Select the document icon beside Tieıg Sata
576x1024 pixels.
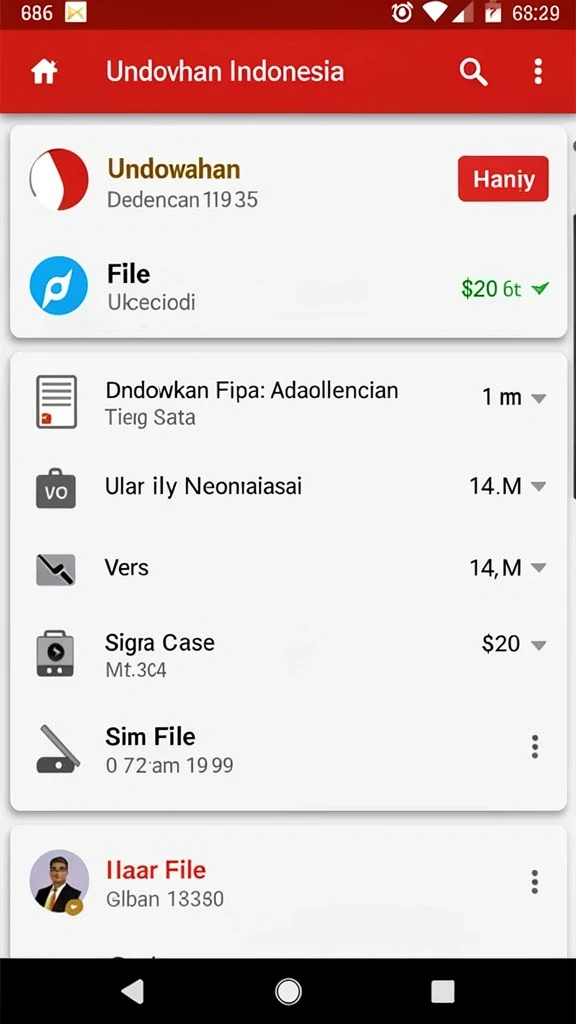click(x=56, y=402)
